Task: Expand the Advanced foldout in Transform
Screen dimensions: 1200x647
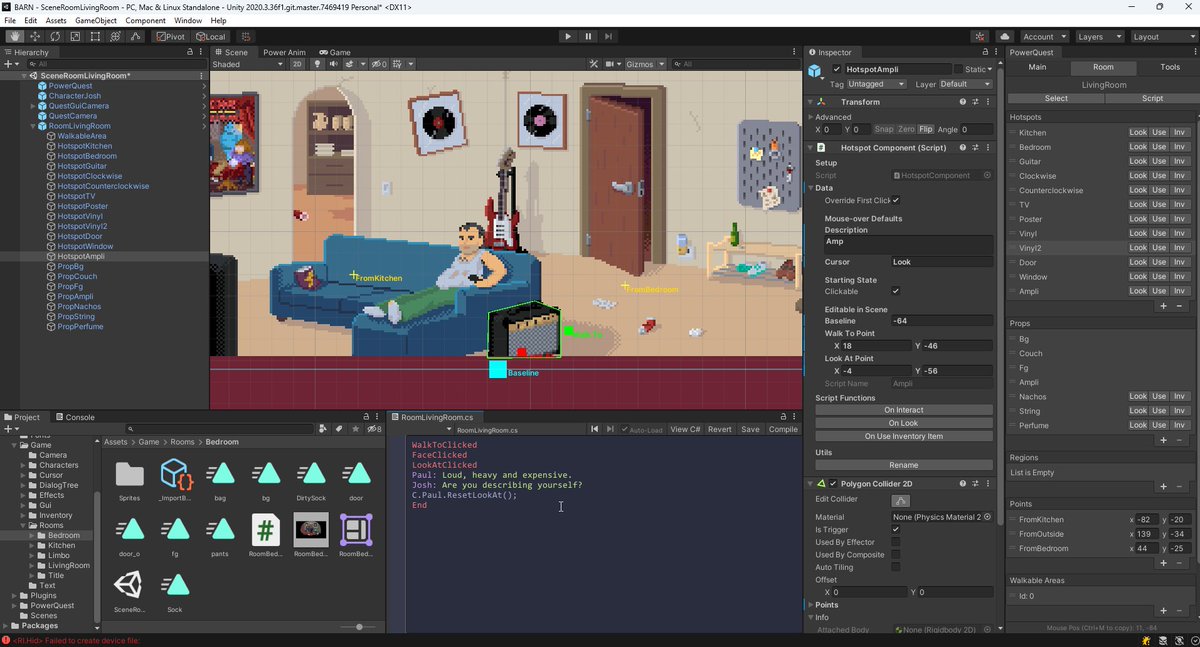Action: (811, 117)
